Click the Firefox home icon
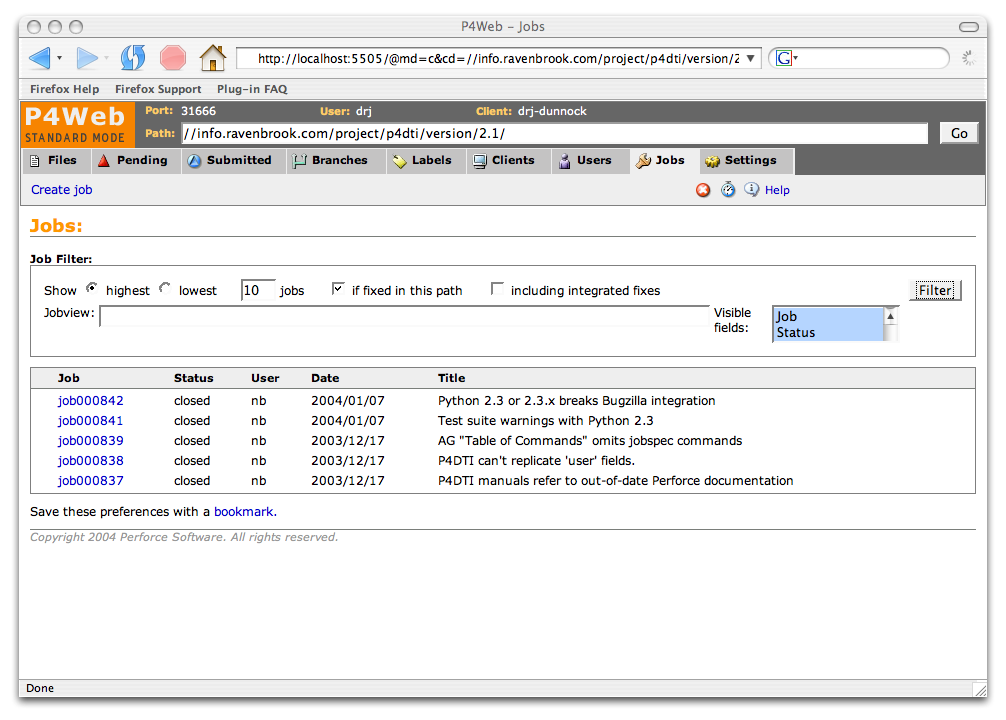The width and height of the screenshot is (1006, 720). 213,58
